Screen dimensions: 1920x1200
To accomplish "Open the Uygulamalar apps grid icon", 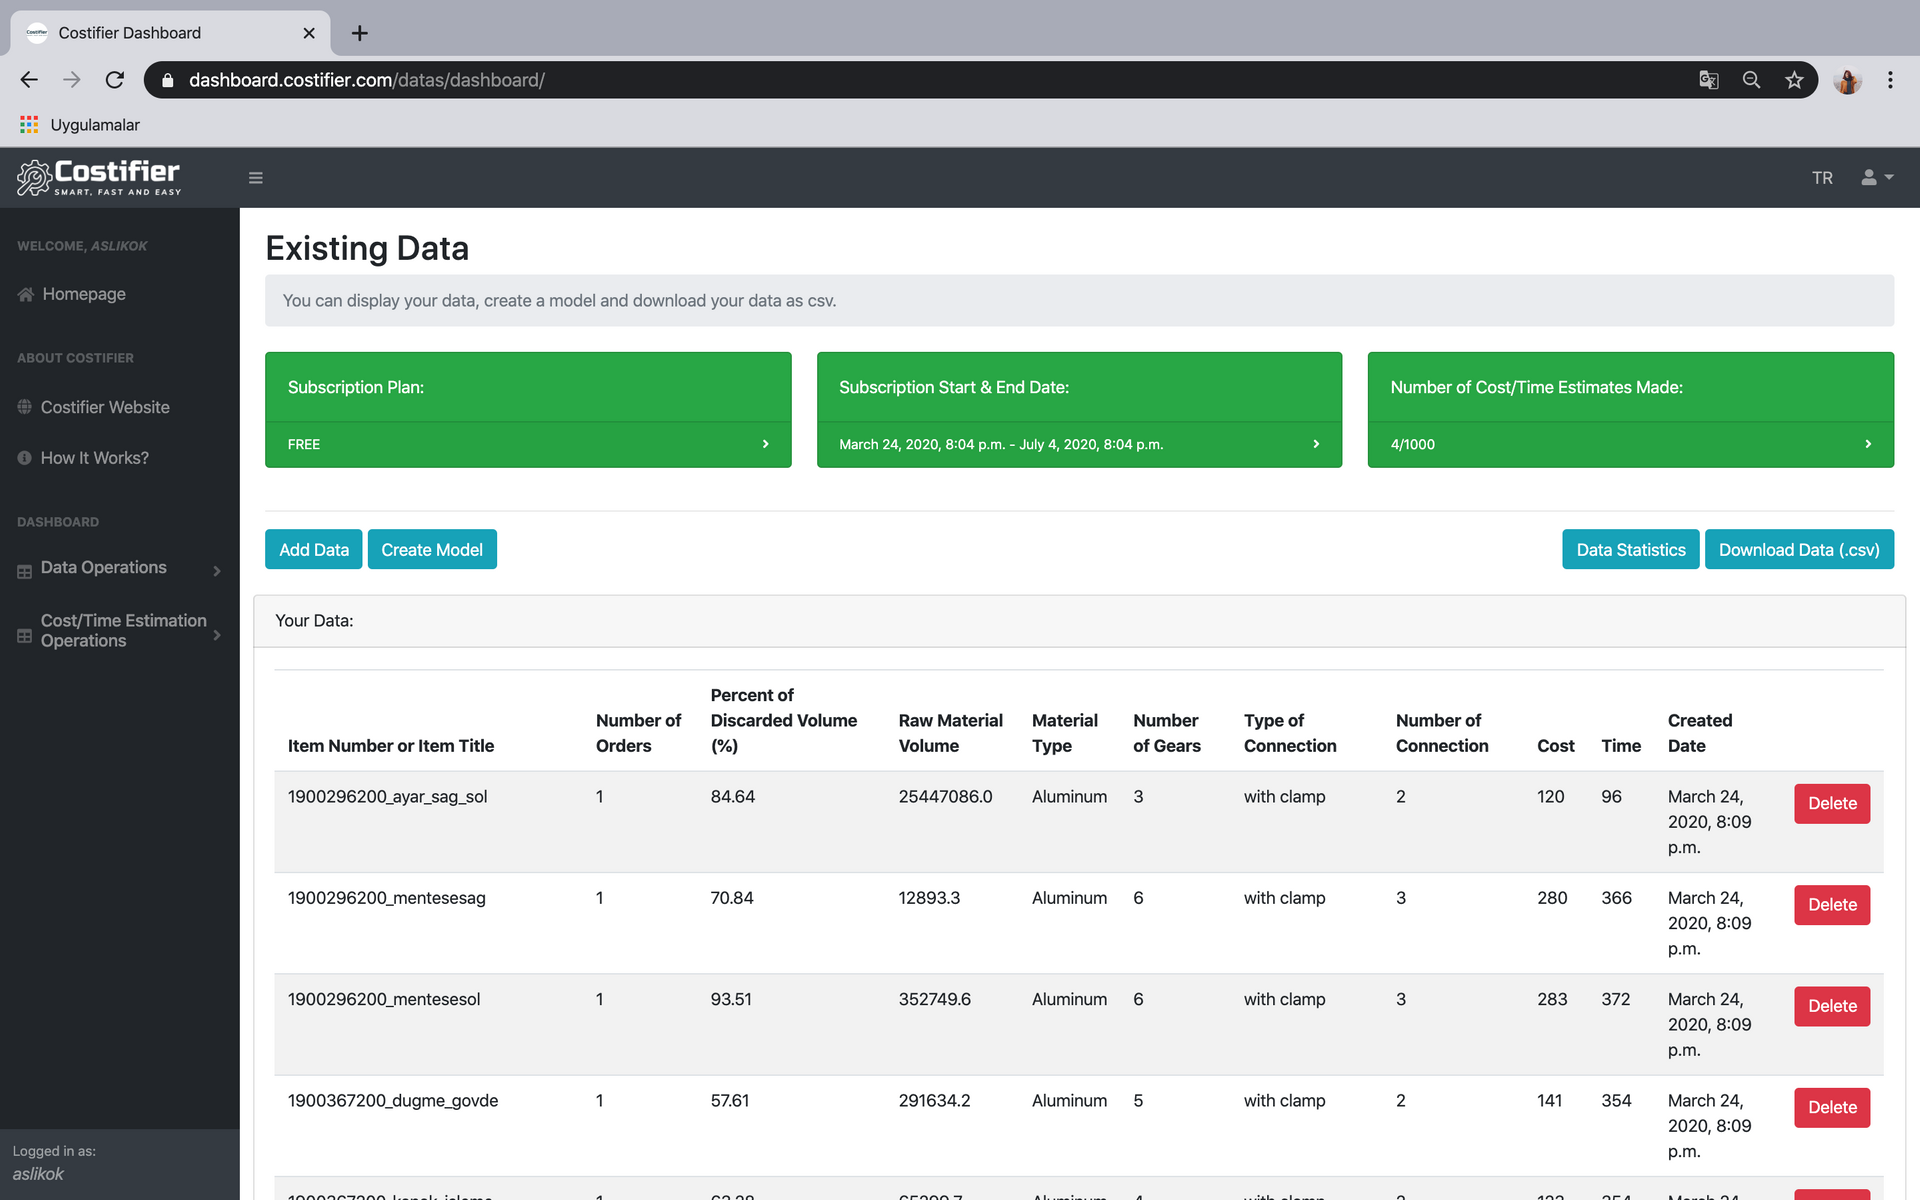I will (29, 125).
